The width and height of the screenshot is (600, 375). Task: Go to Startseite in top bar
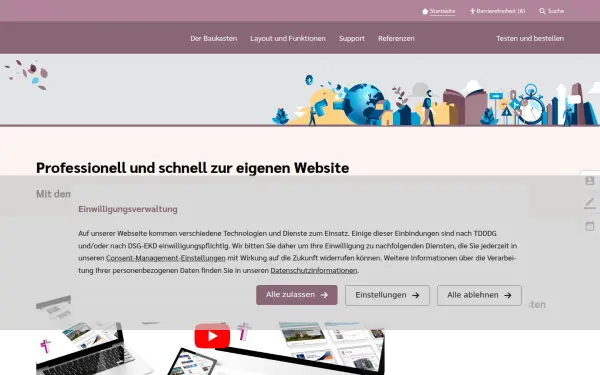(442, 11)
